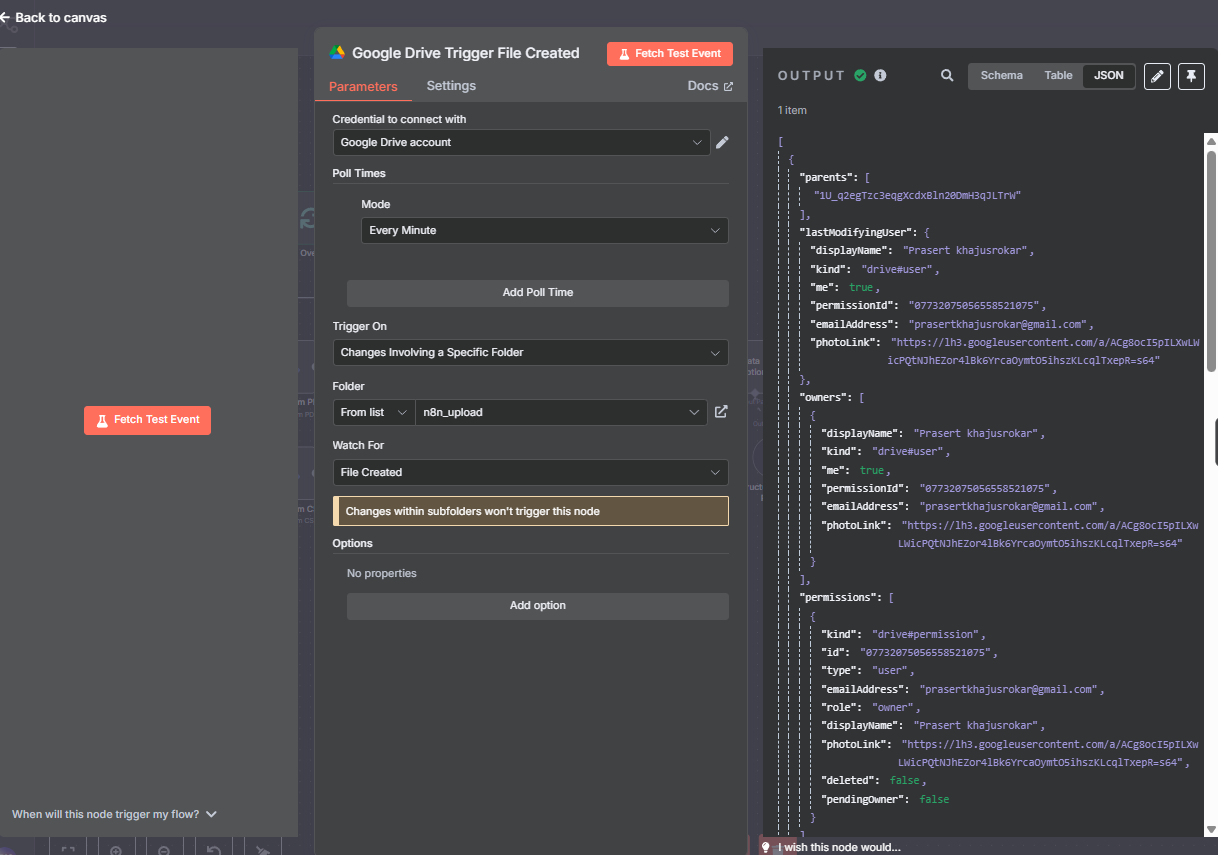Click the "owners" key in JSON
Image resolution: width=1218 pixels, height=855 pixels.
tap(824, 397)
